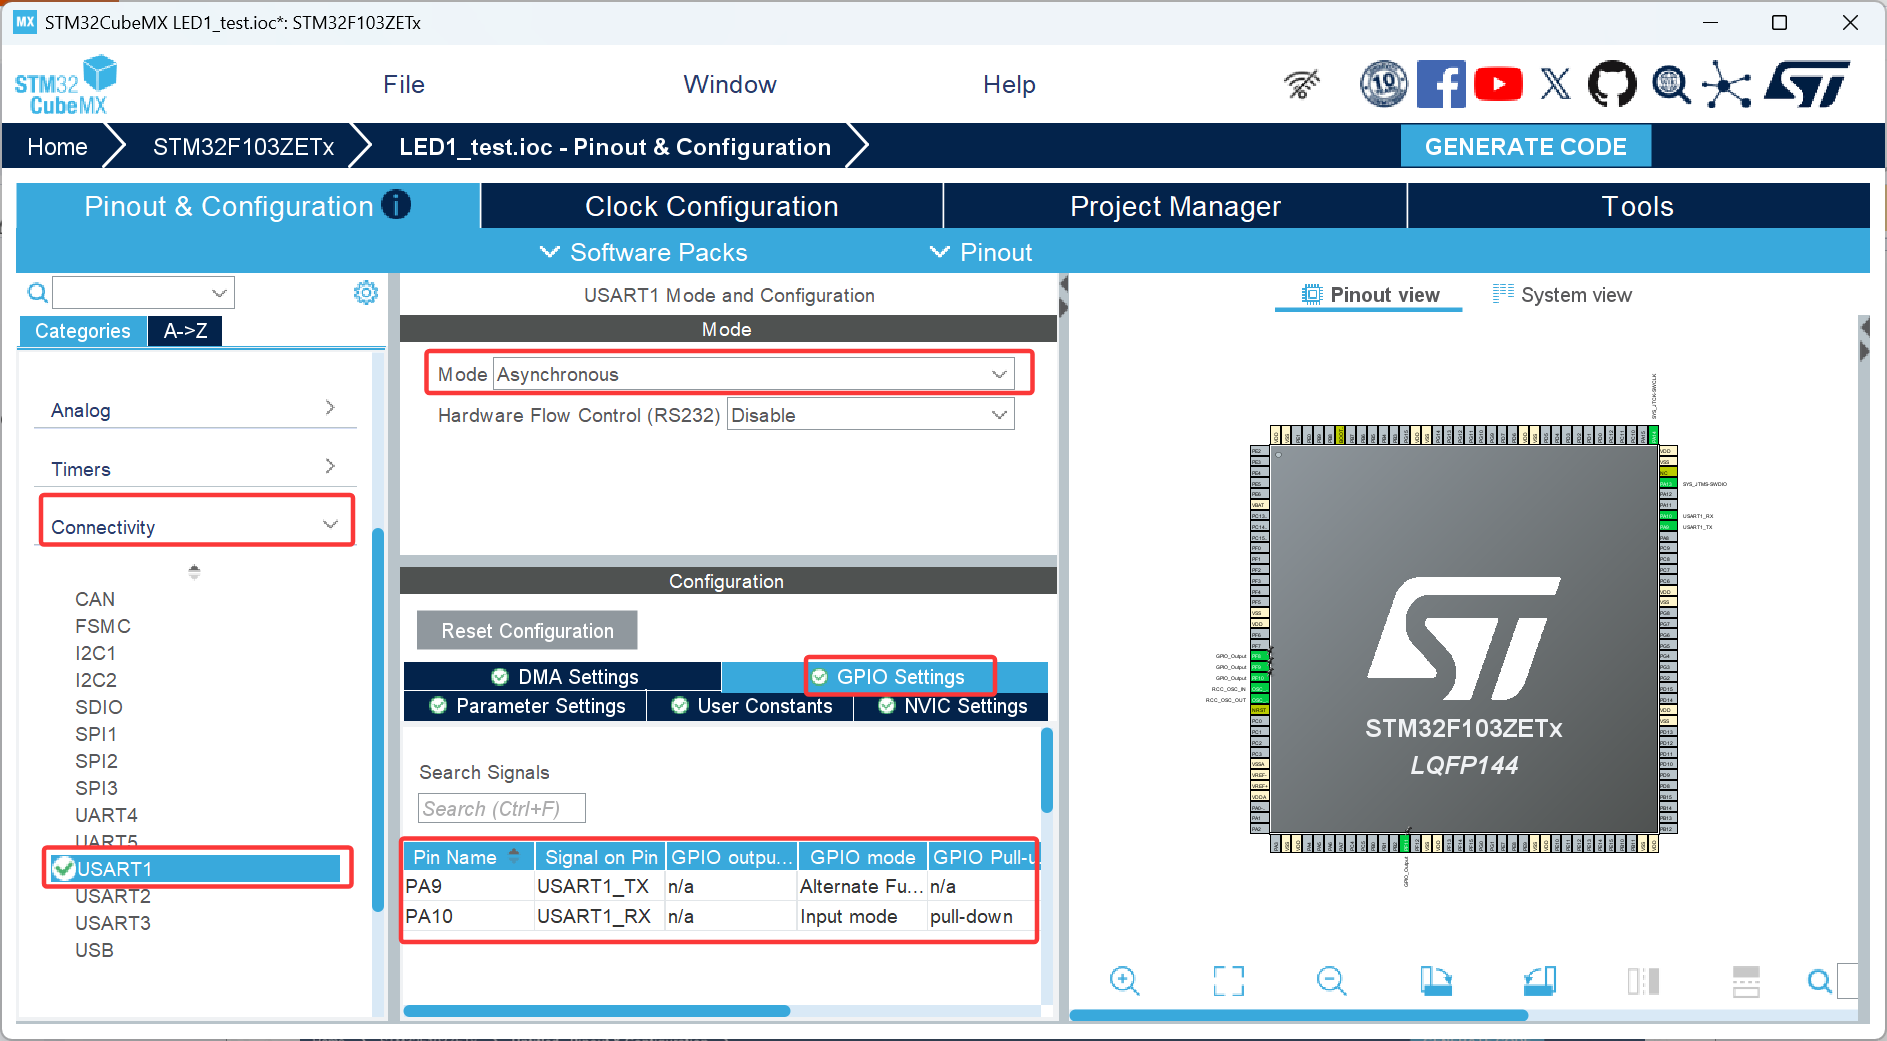Screen dimensions: 1887x1041
Task: Open the X social media icon
Action: click(1555, 84)
